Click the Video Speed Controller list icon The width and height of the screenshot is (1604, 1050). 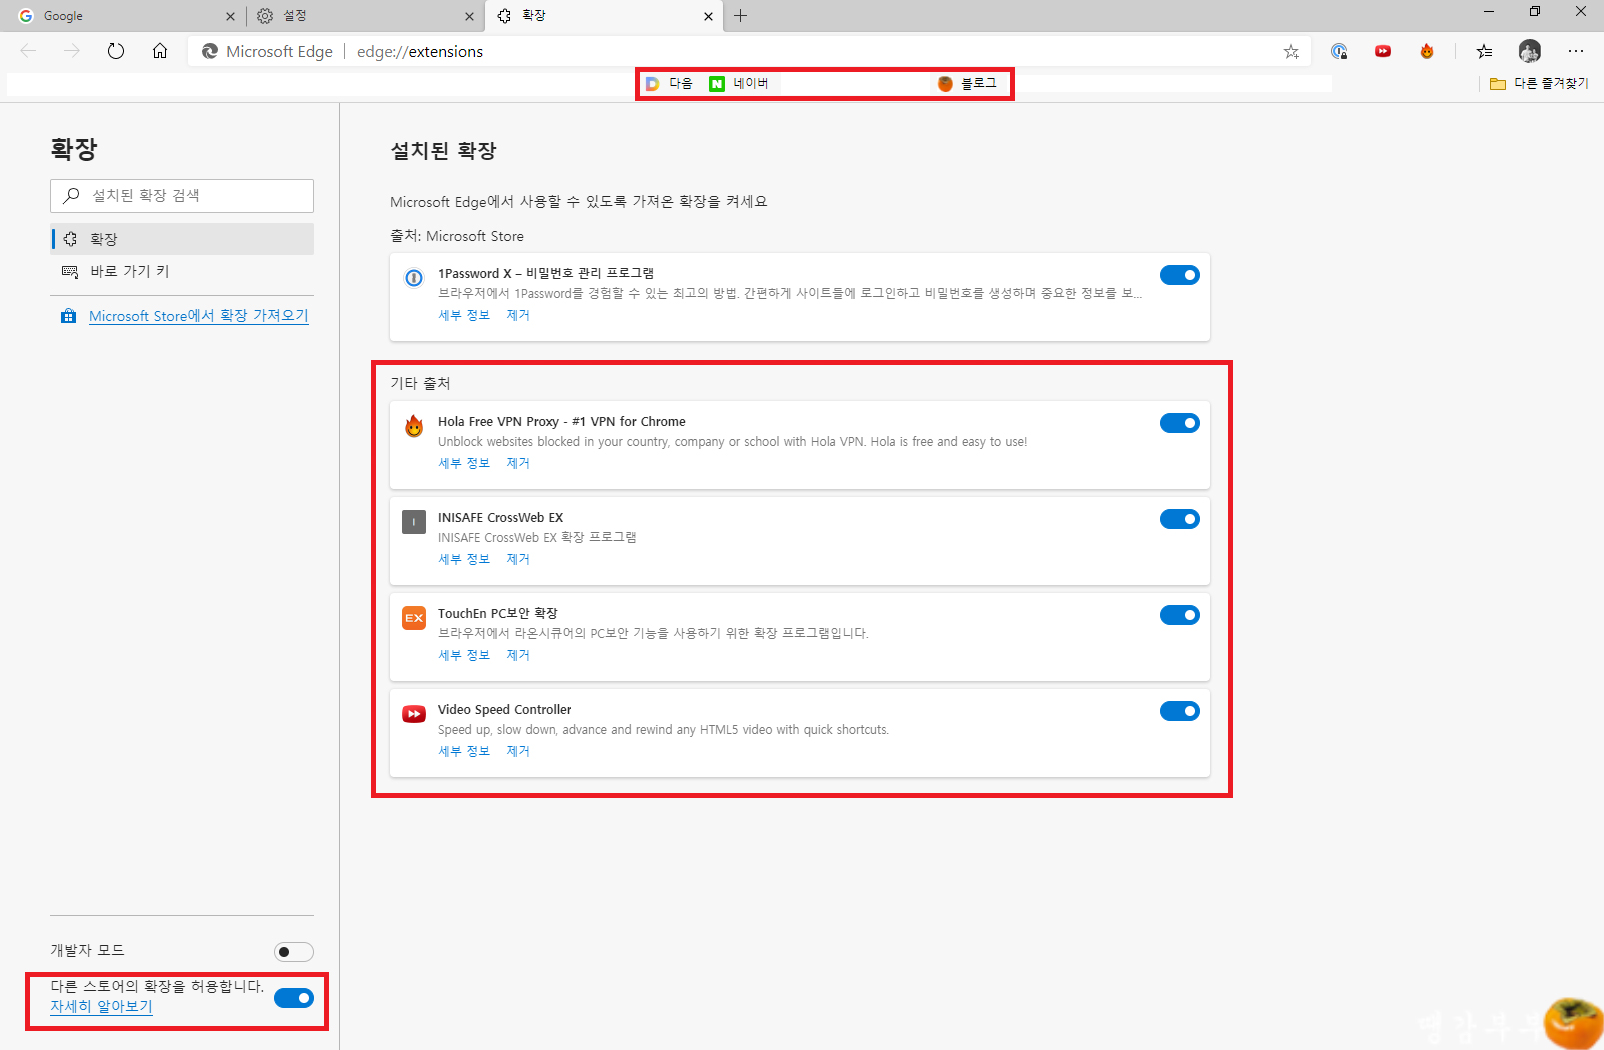pyautogui.click(x=414, y=714)
